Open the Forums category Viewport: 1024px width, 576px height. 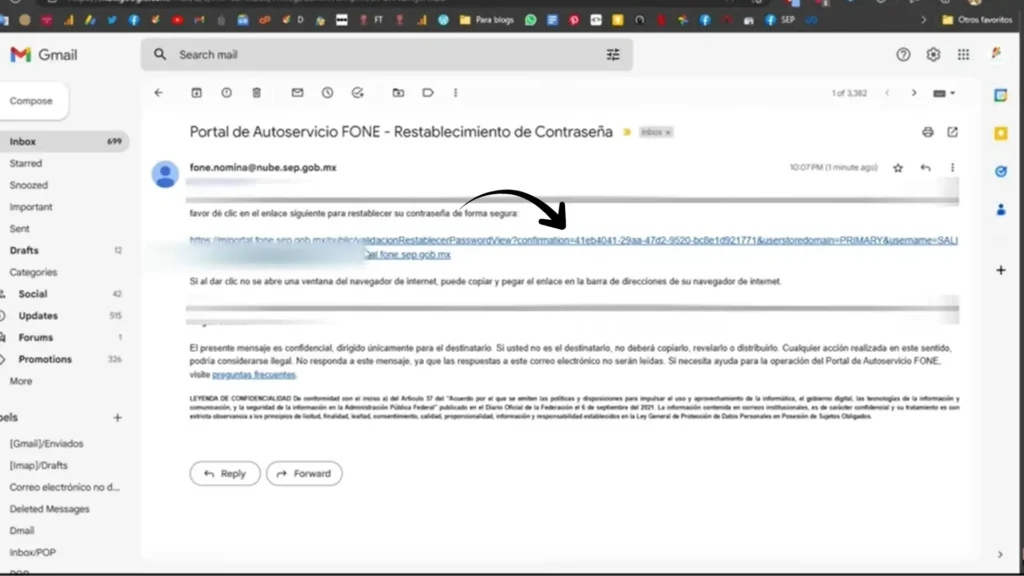pos(36,337)
